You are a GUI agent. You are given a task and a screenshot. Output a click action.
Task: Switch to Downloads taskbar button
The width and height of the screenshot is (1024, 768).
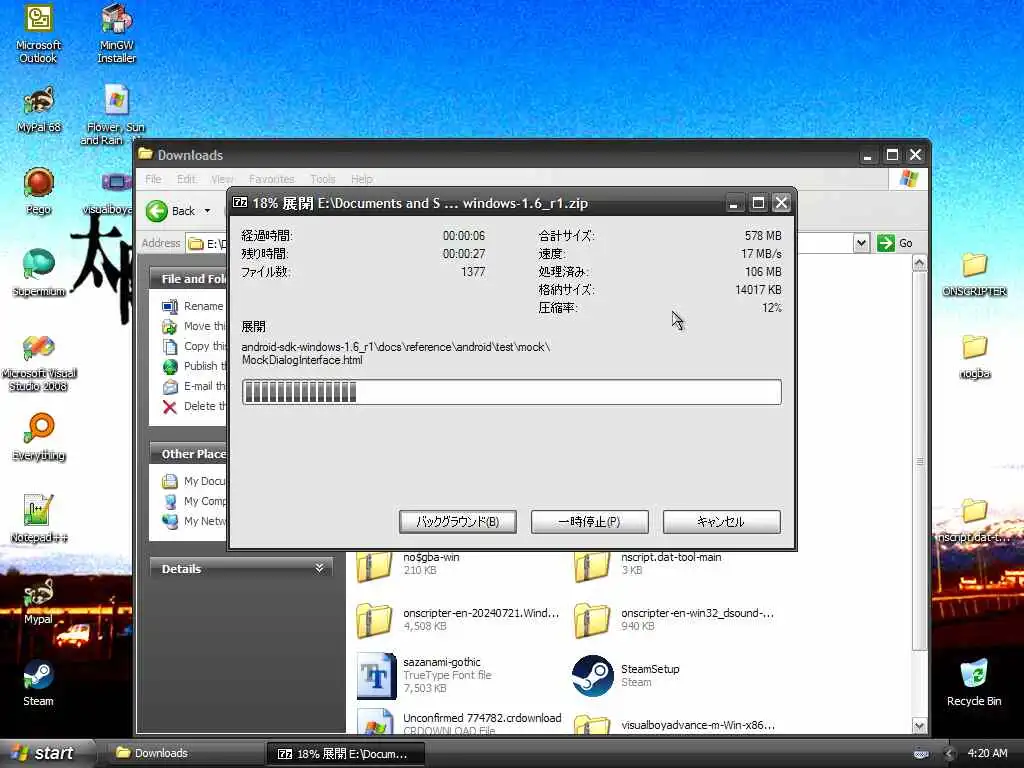pos(185,753)
